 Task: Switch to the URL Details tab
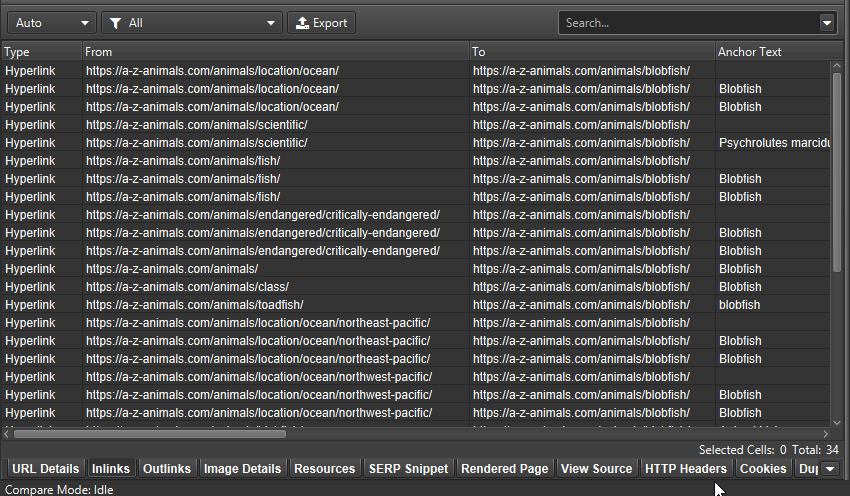(x=45, y=469)
